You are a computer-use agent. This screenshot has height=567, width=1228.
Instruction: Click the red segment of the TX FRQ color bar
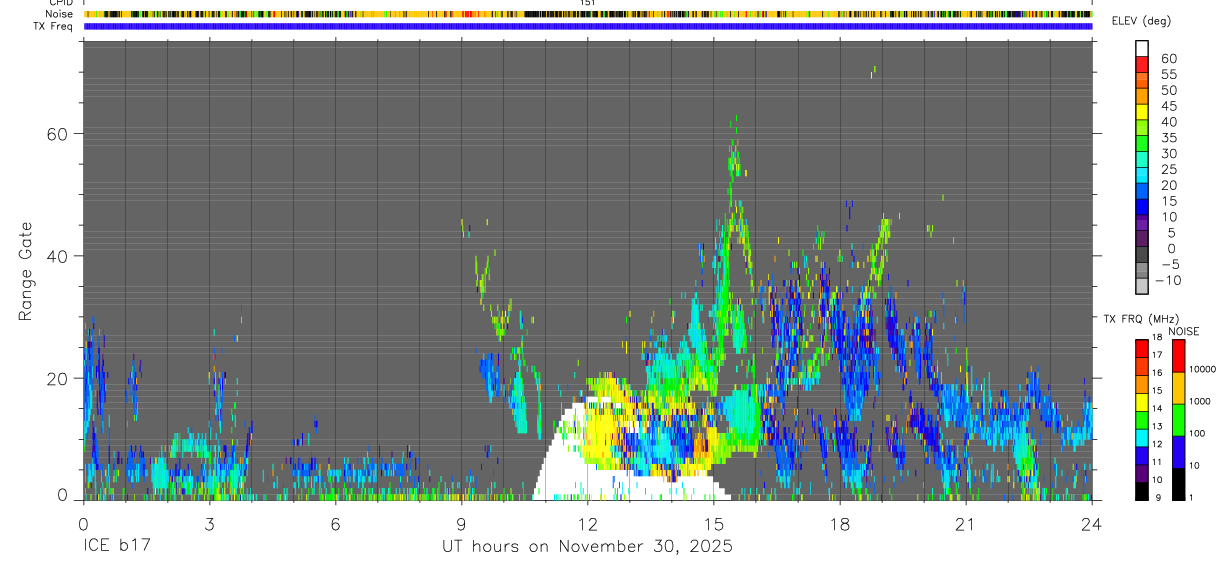pyautogui.click(x=1142, y=350)
